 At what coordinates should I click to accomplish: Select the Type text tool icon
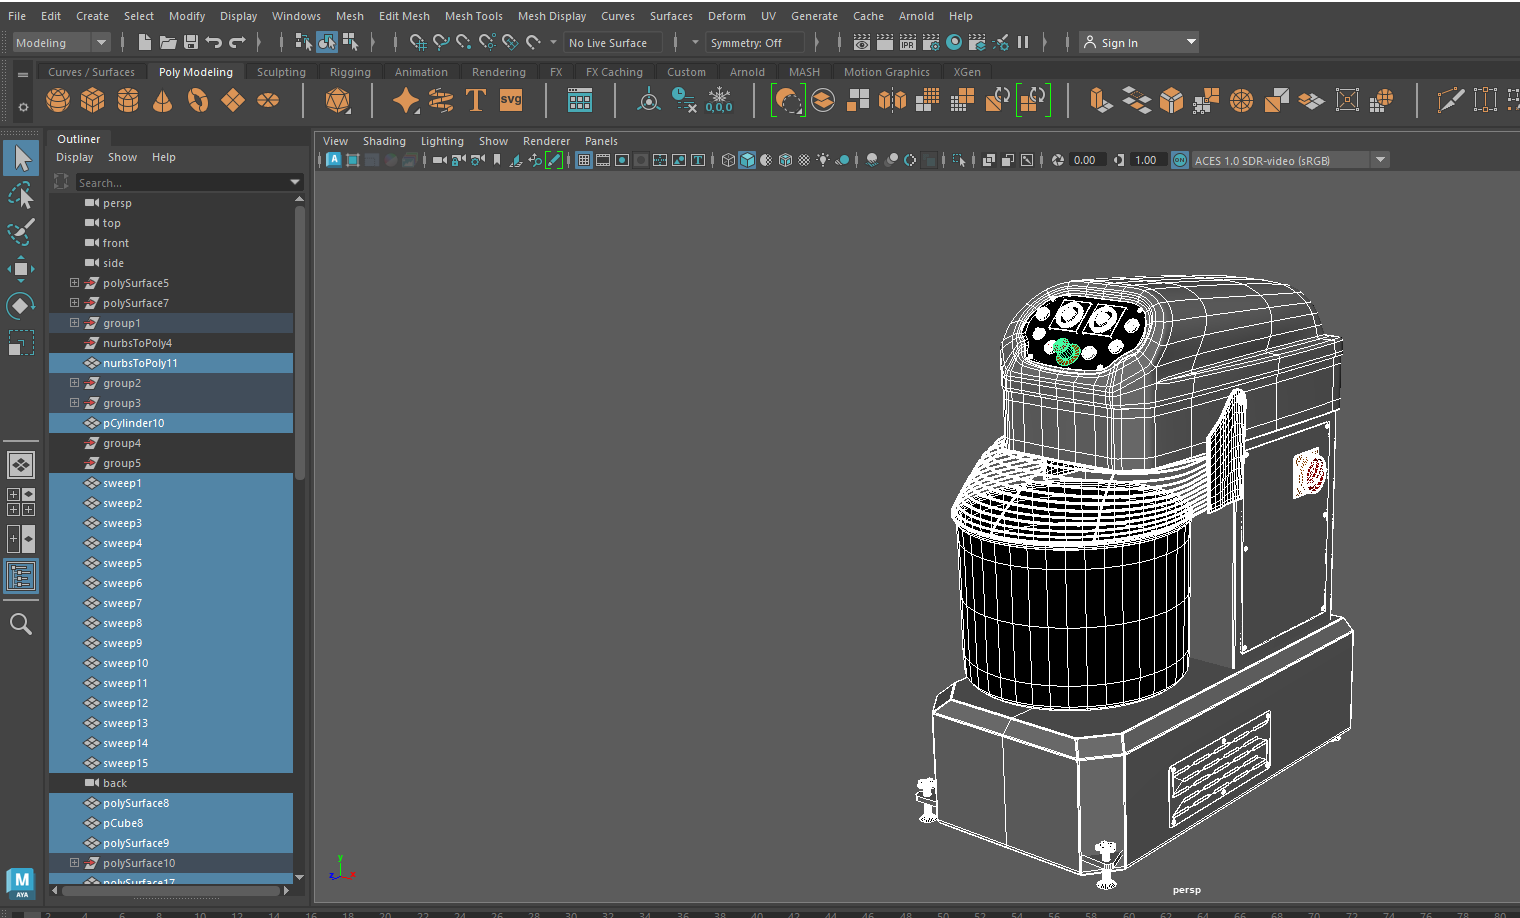coord(476,101)
